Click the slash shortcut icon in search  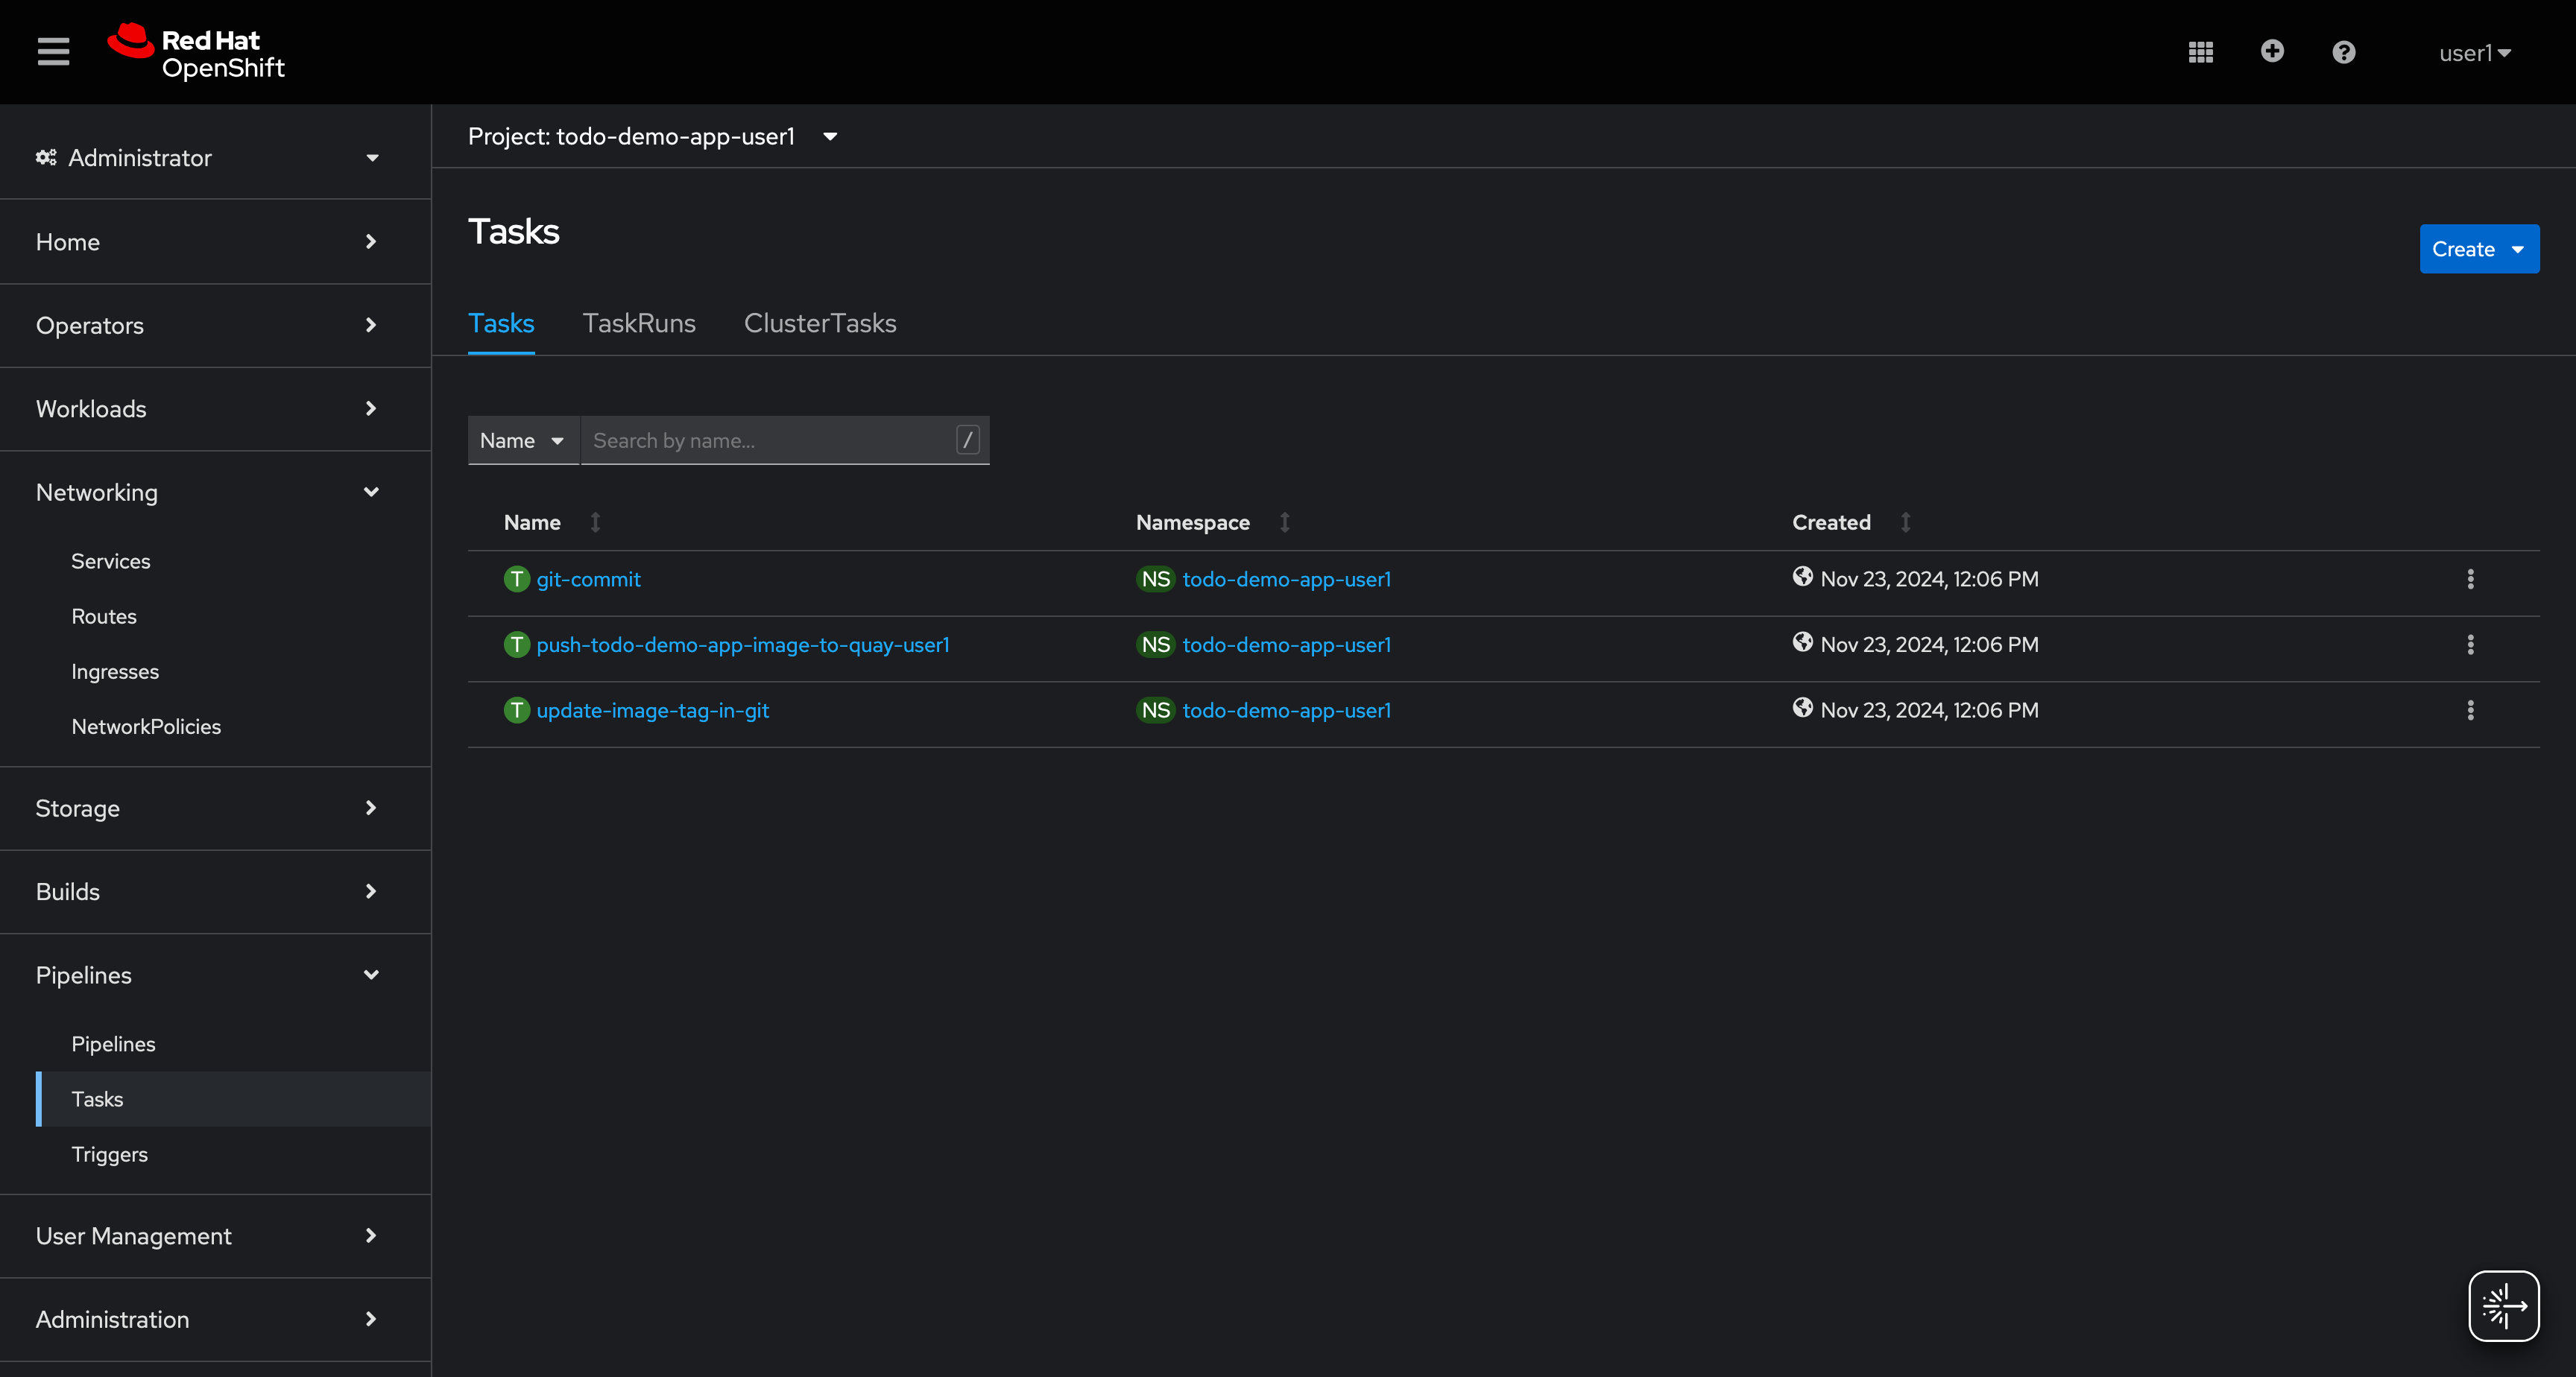pyautogui.click(x=968, y=440)
